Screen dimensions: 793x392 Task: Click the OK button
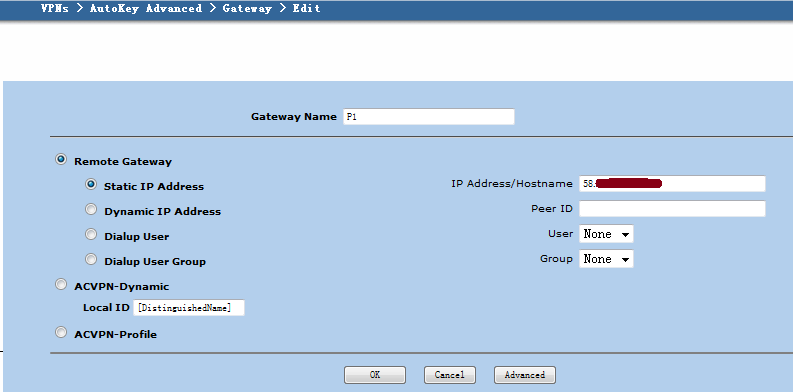pos(375,375)
